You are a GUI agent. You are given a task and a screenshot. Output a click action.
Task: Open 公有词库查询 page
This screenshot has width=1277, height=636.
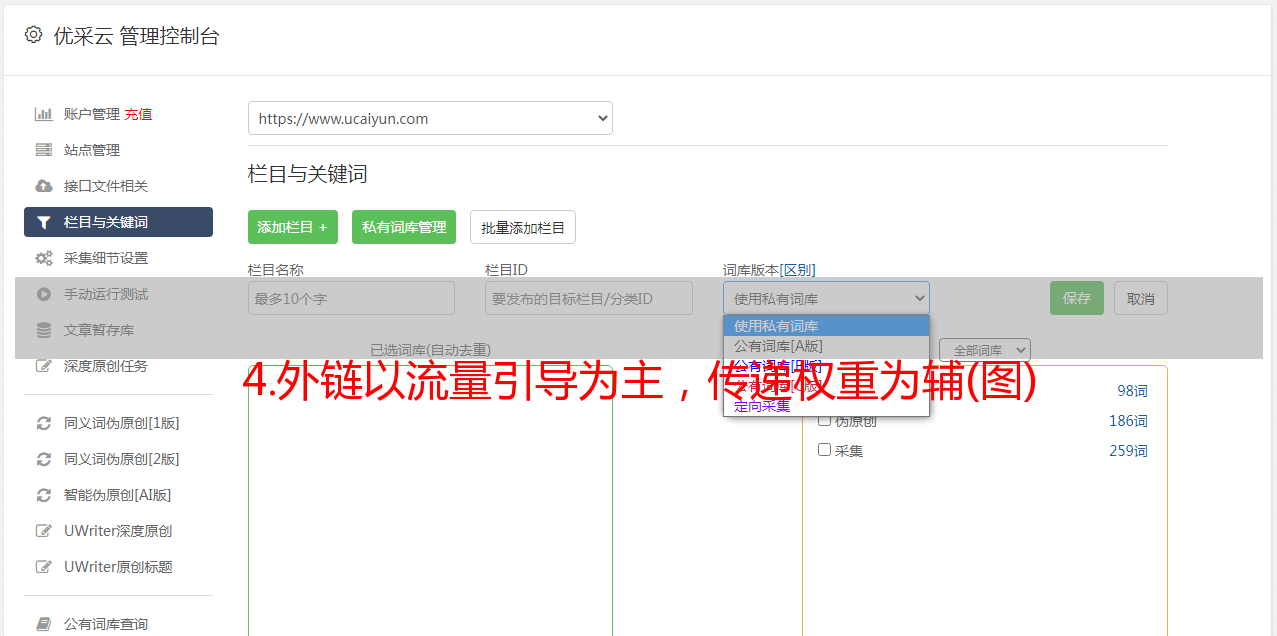click(x=106, y=624)
